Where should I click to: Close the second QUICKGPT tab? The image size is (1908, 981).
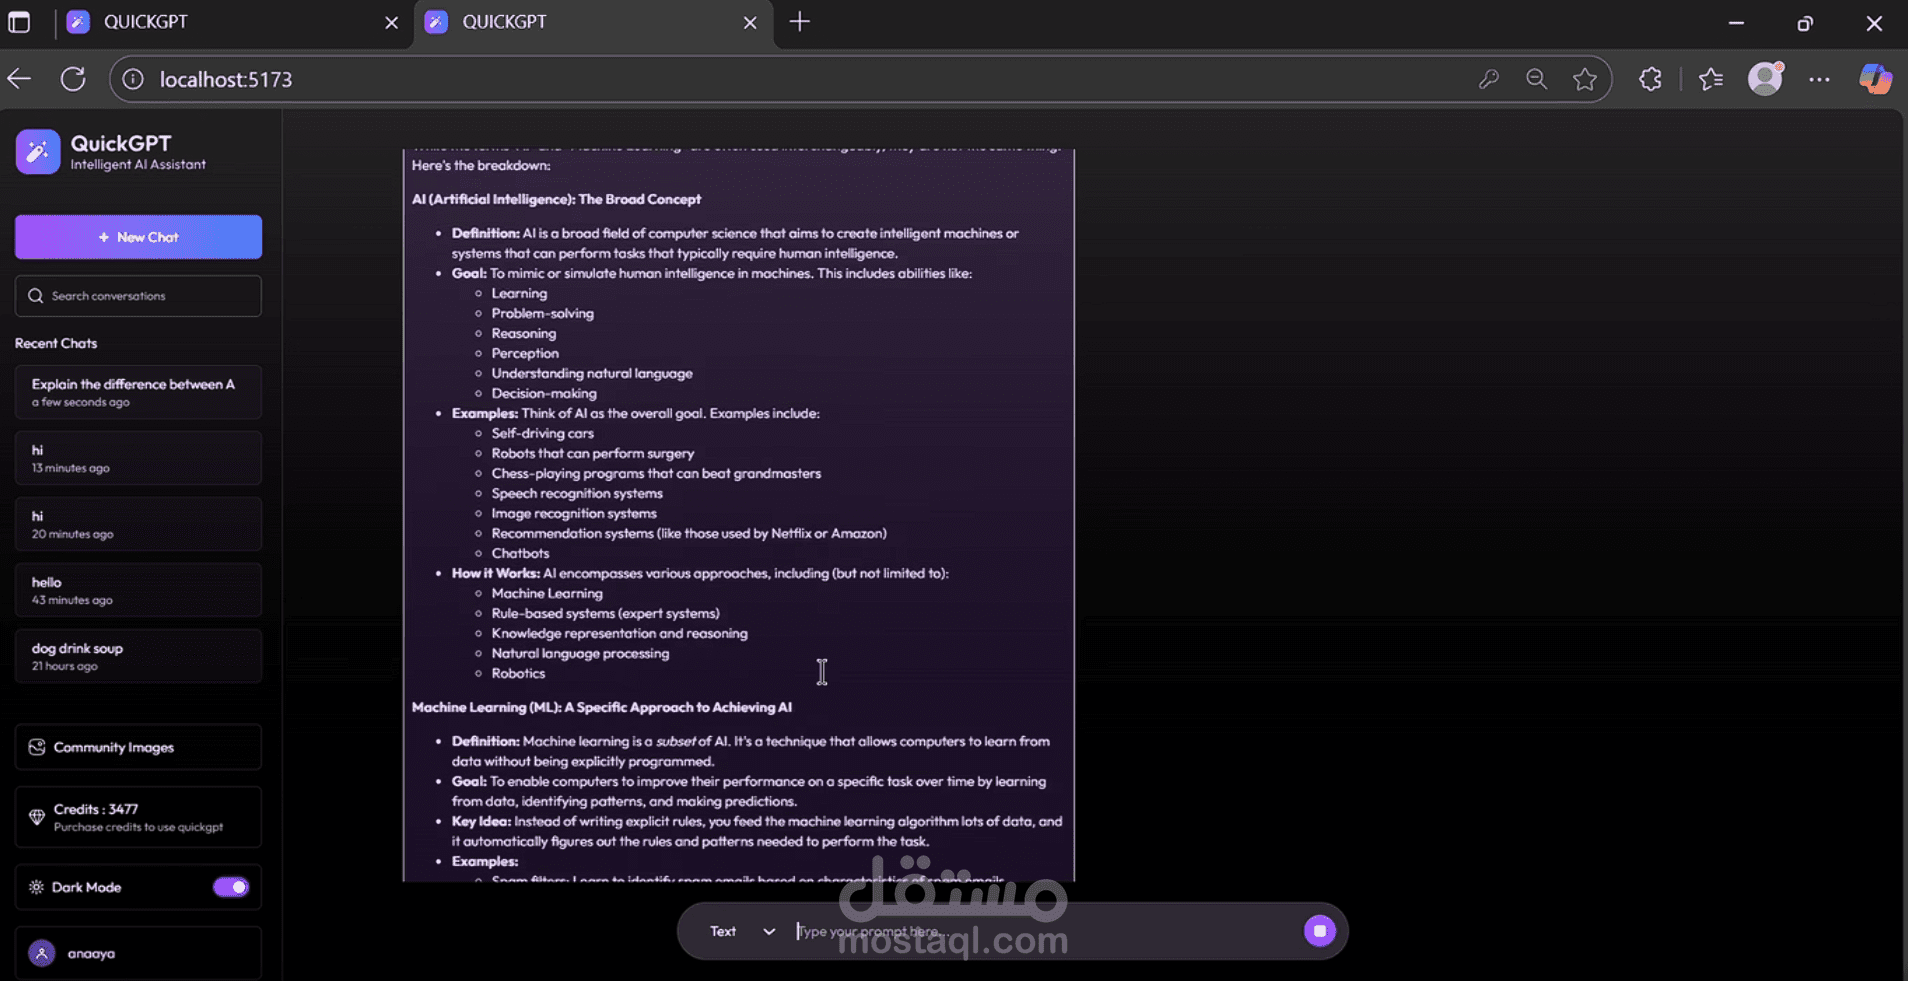(x=750, y=22)
